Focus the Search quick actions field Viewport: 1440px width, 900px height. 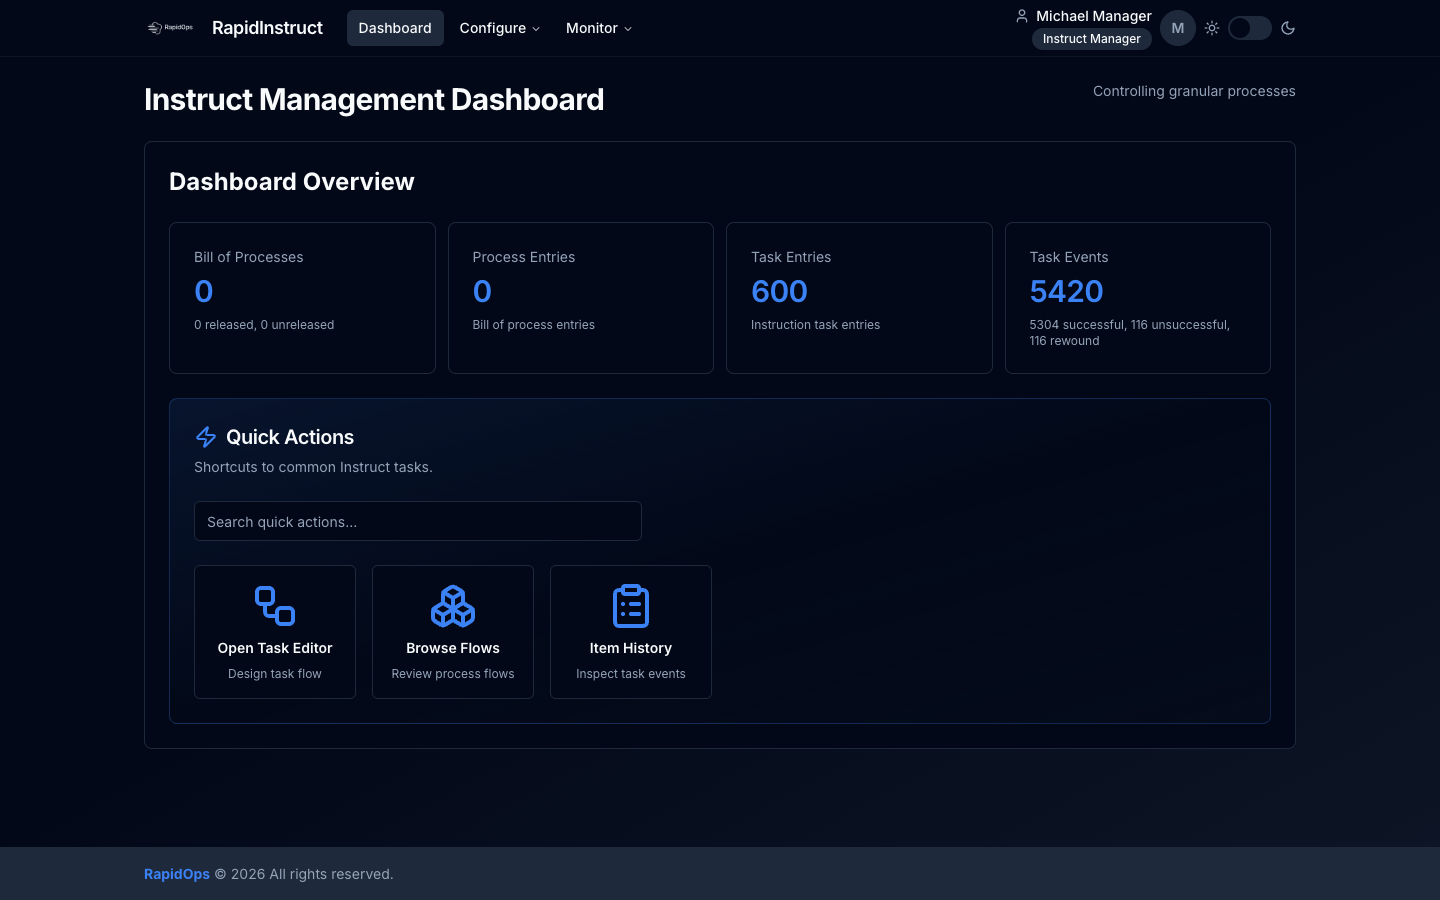point(418,521)
